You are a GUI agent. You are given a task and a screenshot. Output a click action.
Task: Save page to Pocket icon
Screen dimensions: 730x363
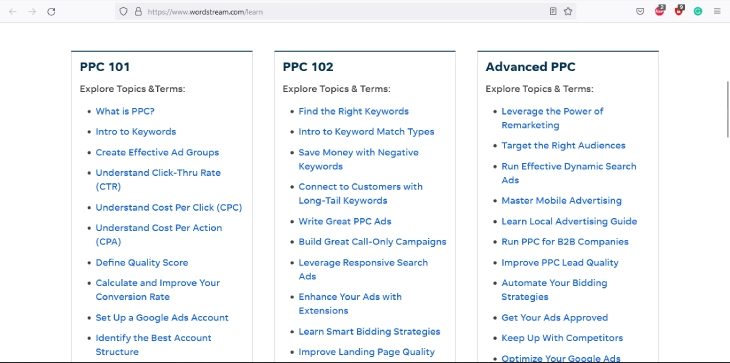(640, 12)
